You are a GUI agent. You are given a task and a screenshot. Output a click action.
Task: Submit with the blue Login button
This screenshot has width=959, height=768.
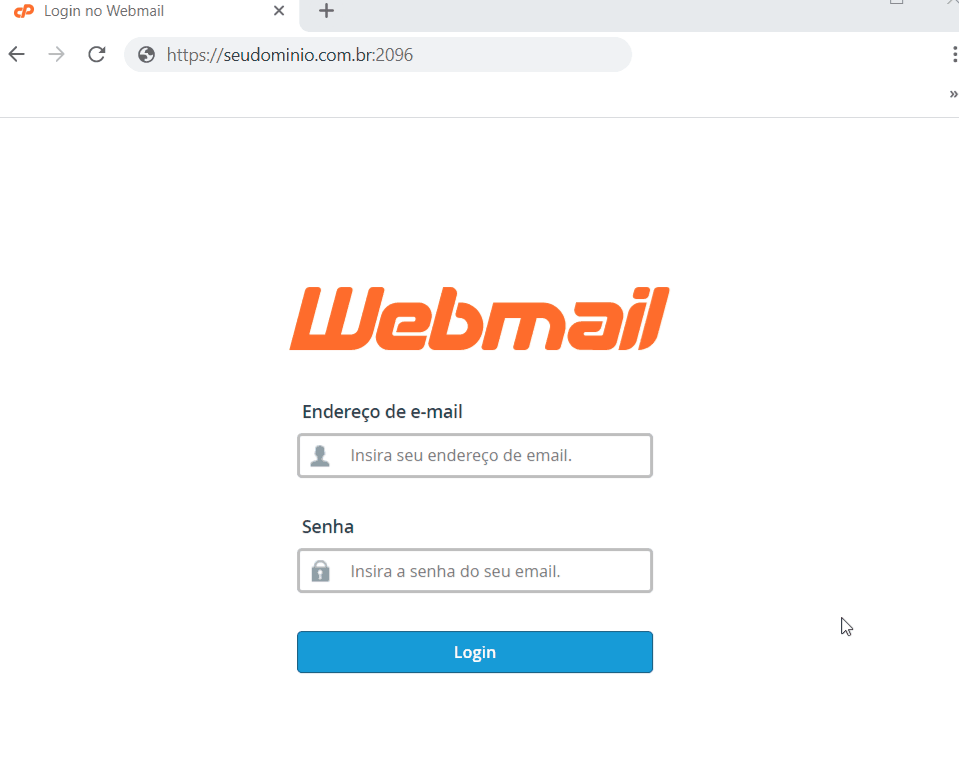click(x=475, y=652)
